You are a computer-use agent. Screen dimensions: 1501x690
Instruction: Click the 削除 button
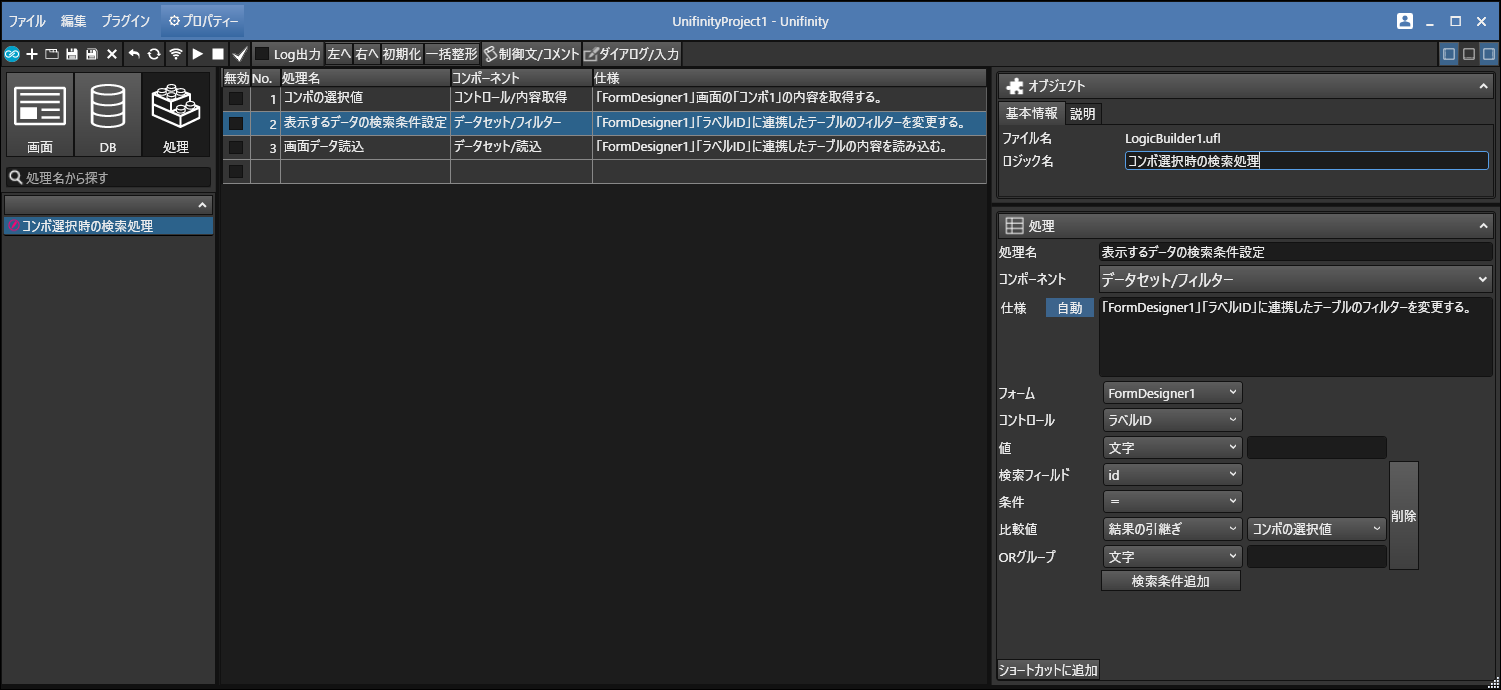1403,516
